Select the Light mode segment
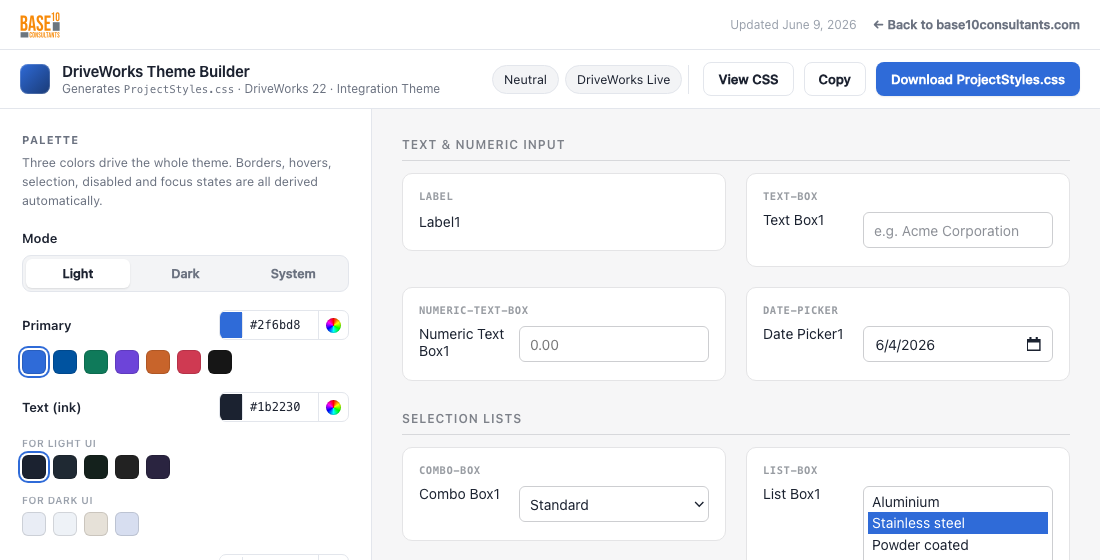 (78, 274)
